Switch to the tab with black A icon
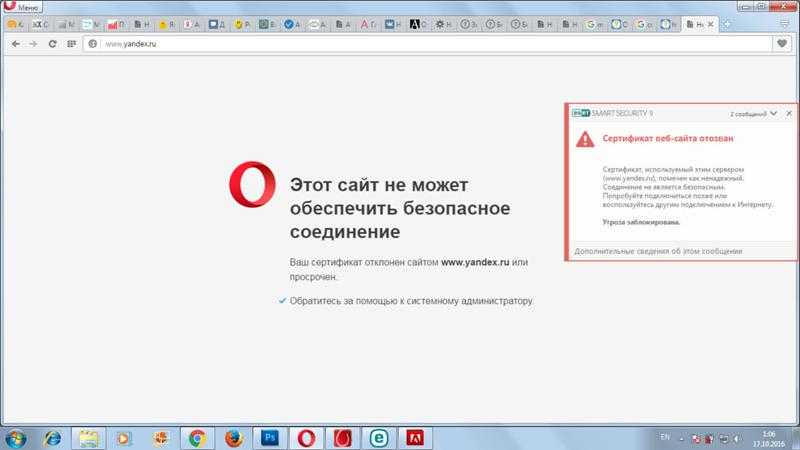 (418, 24)
